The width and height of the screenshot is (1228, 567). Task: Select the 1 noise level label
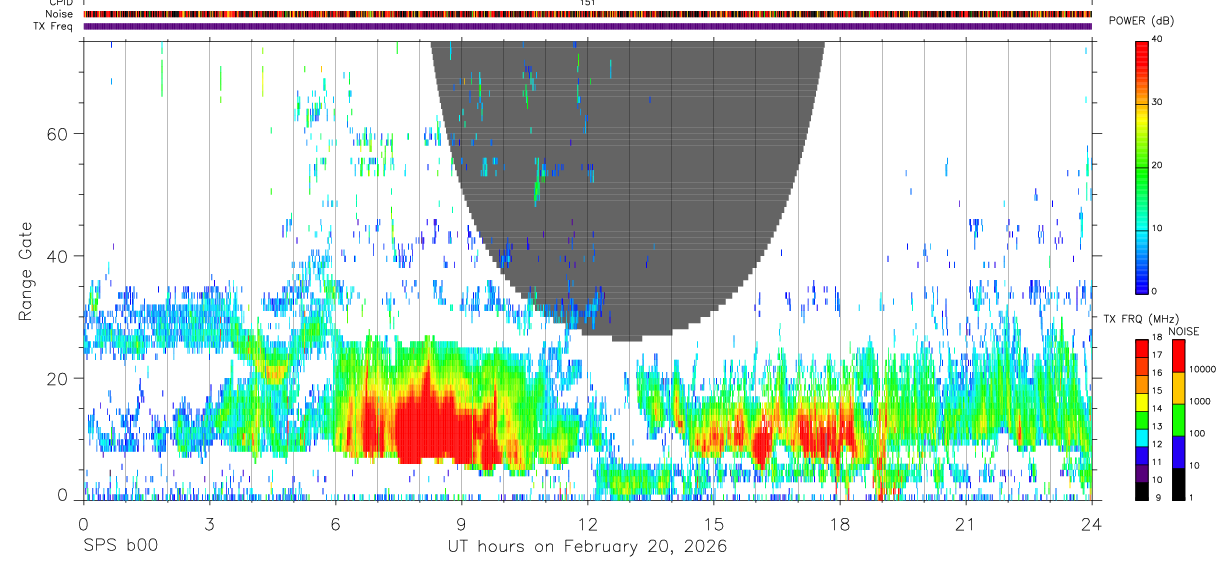point(1191,497)
